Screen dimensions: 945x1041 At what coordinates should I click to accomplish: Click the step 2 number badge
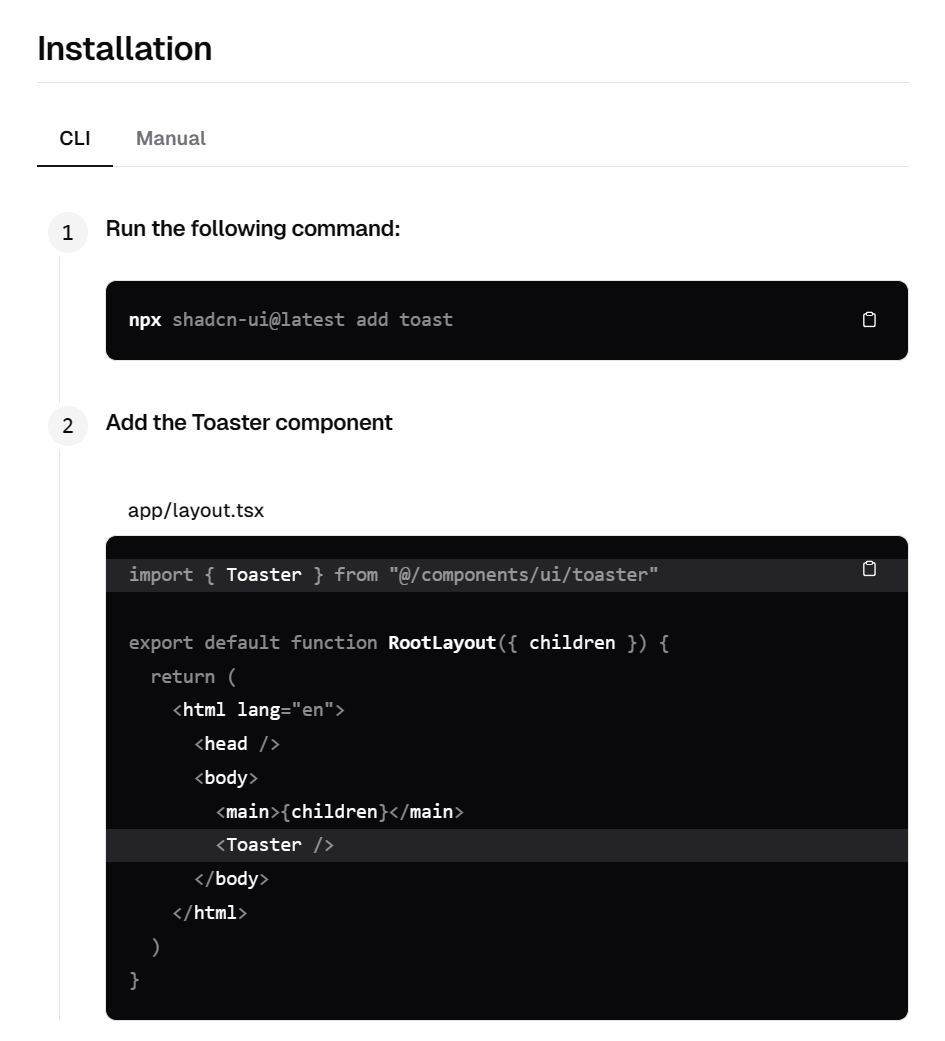[68, 426]
